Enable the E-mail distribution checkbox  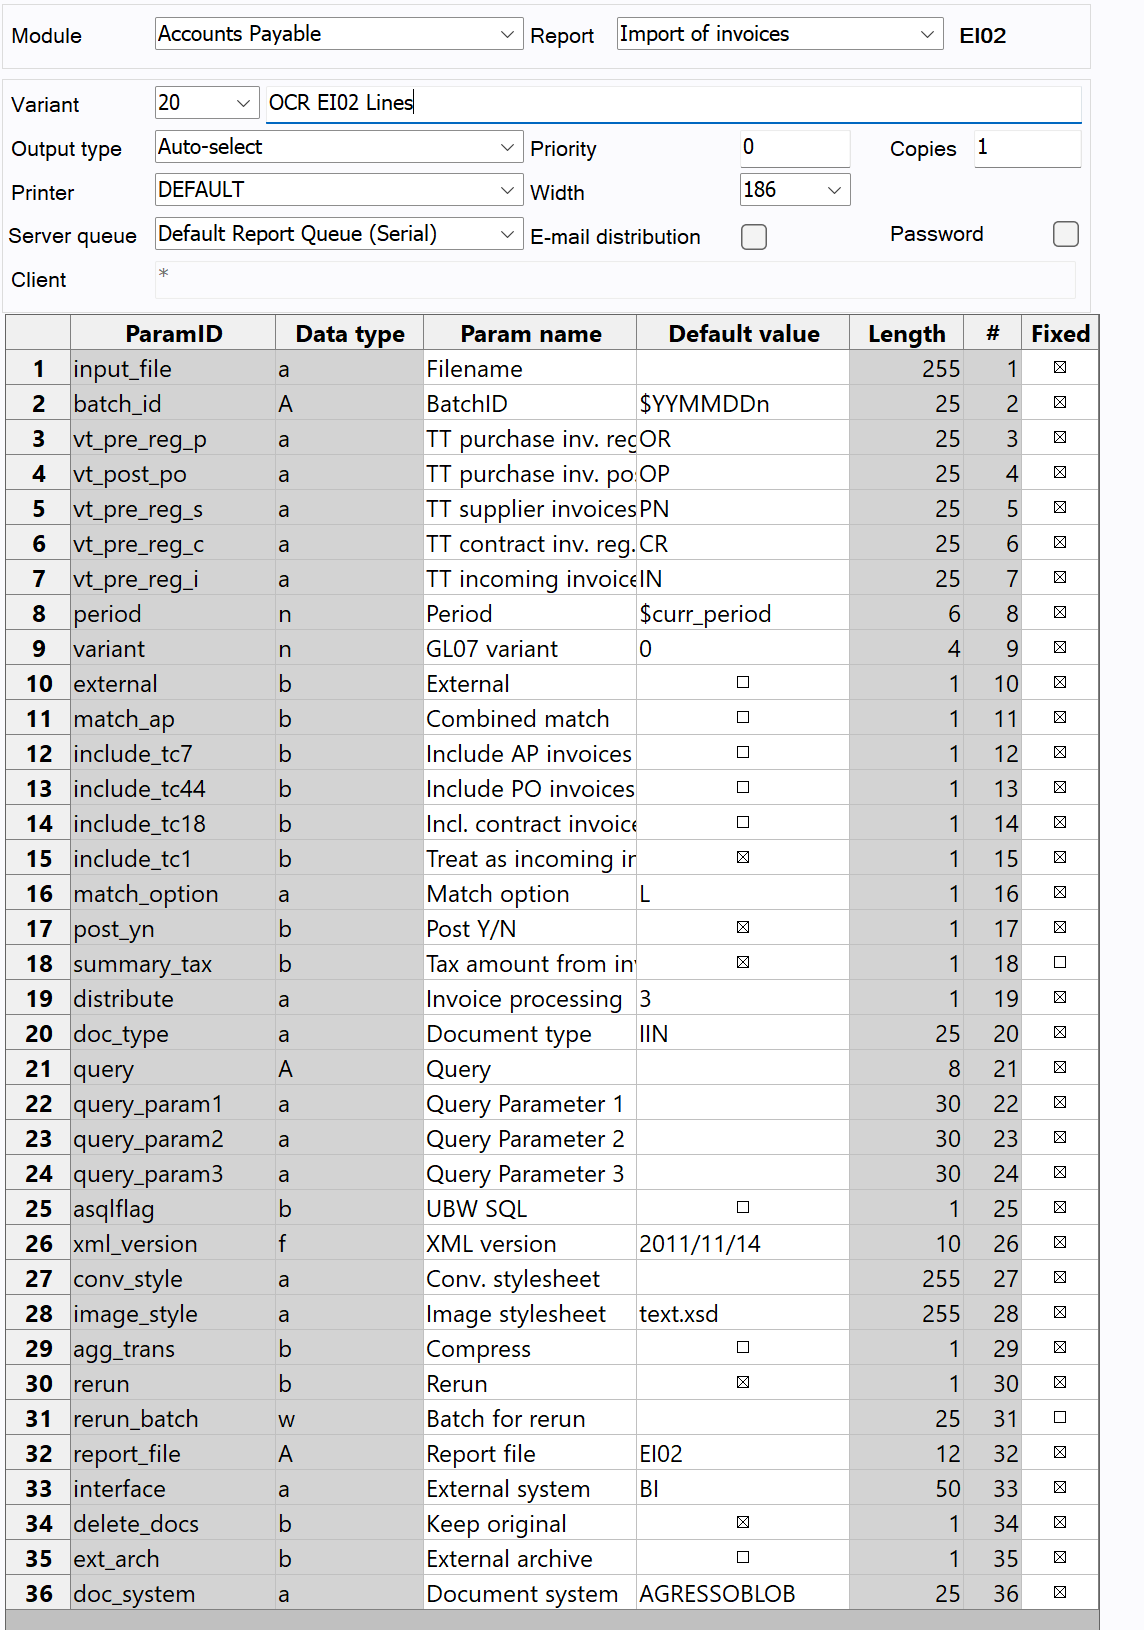click(753, 237)
